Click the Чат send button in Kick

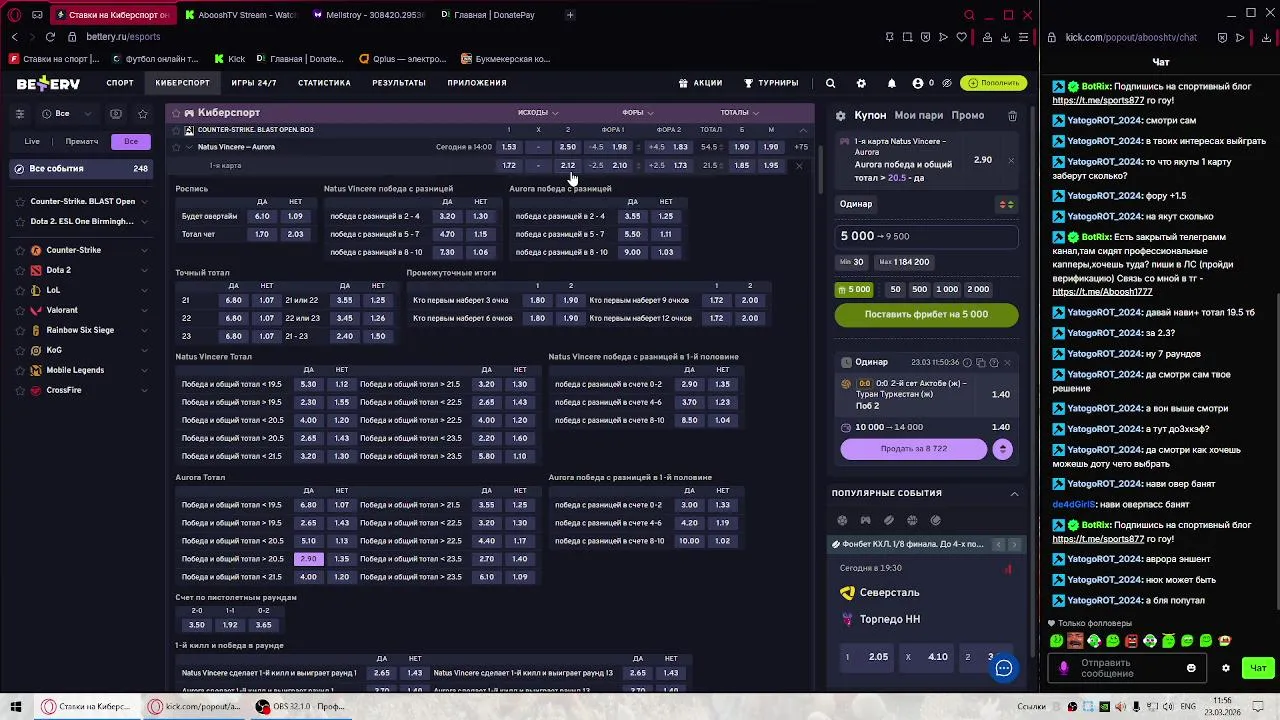(x=1258, y=668)
